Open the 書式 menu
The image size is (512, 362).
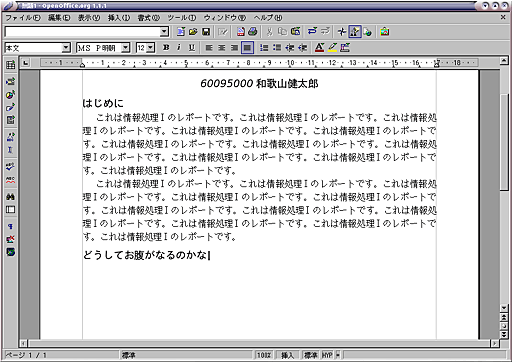point(149,18)
